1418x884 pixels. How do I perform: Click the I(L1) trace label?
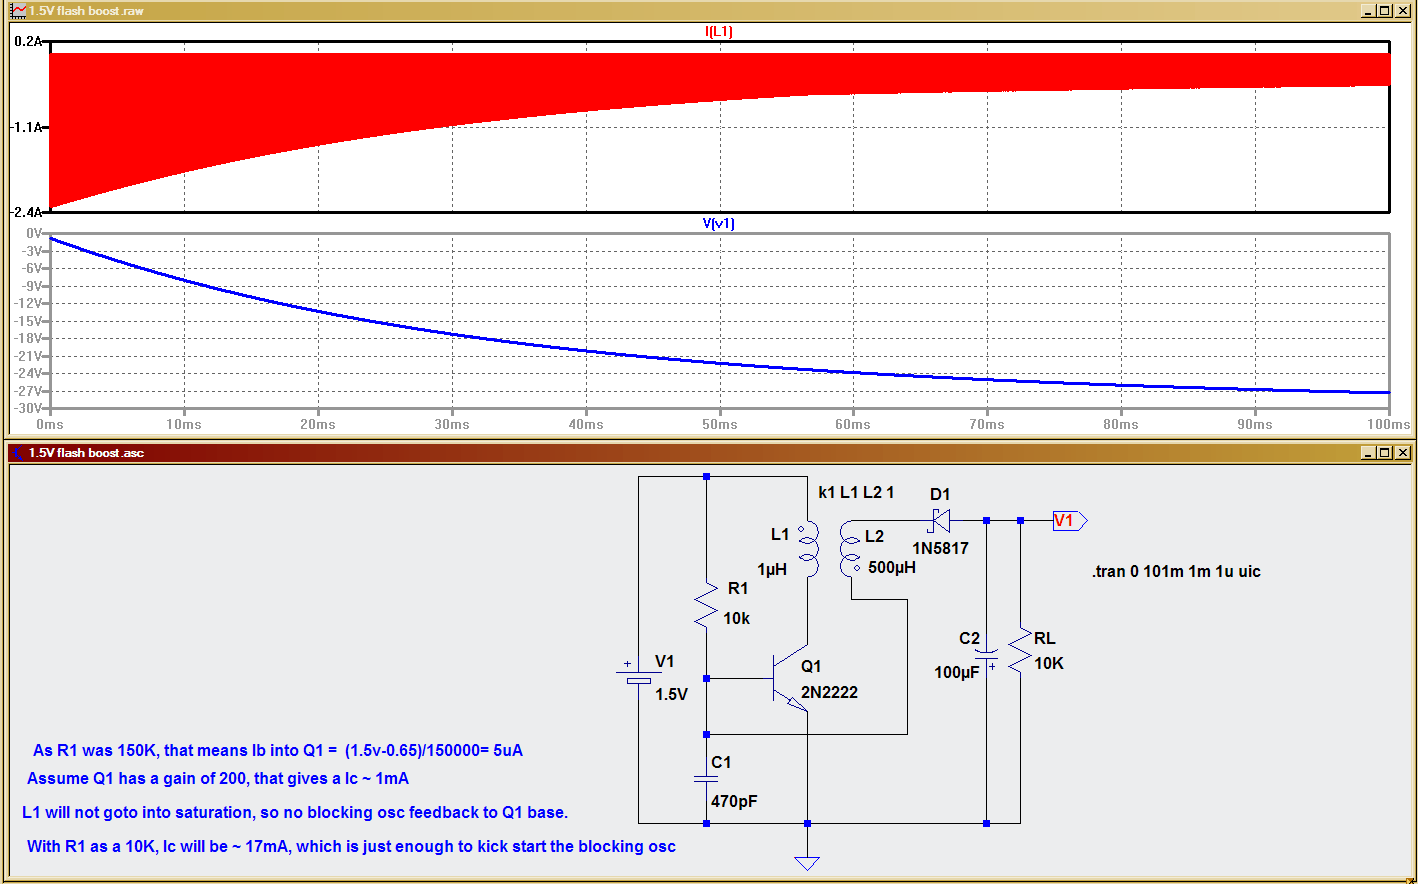[719, 32]
